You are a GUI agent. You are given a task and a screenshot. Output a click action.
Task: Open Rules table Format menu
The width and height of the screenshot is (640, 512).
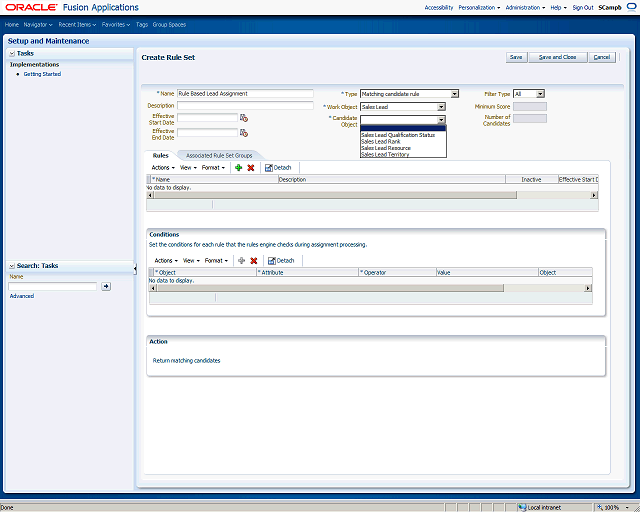pyautogui.click(x=213, y=167)
